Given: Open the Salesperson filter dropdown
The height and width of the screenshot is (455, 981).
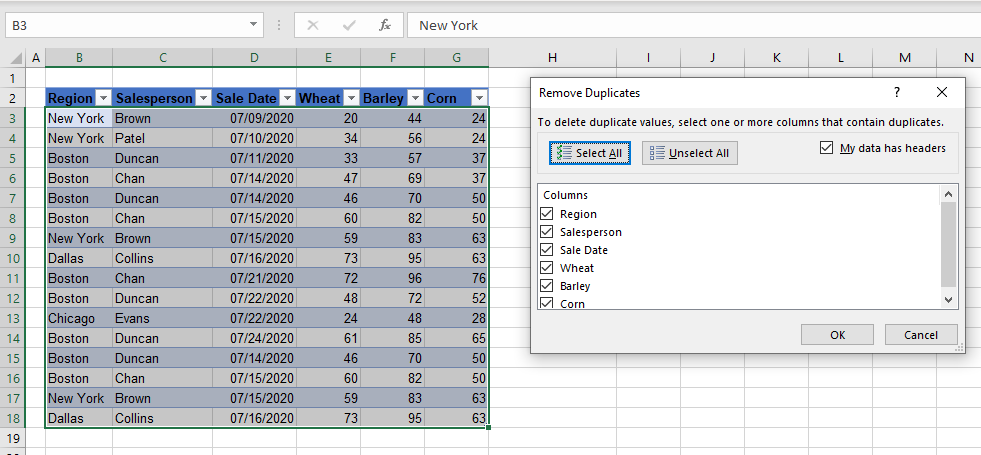Looking at the screenshot, I should 203,98.
